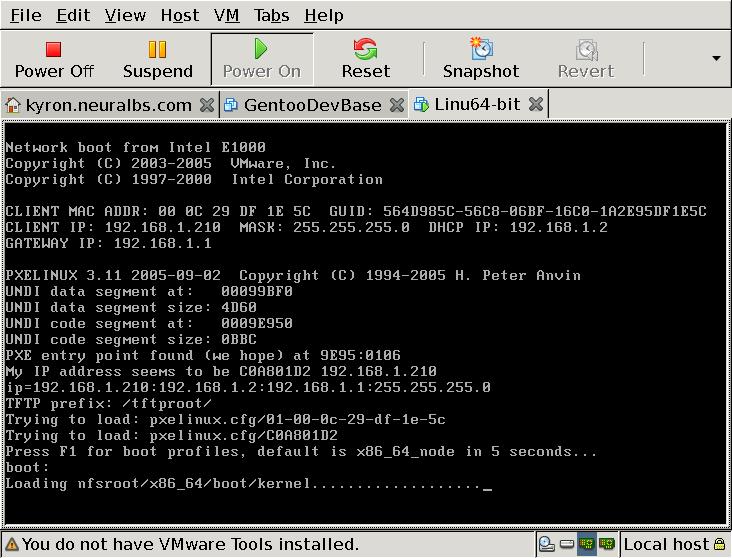Open the File menu

tap(26, 15)
